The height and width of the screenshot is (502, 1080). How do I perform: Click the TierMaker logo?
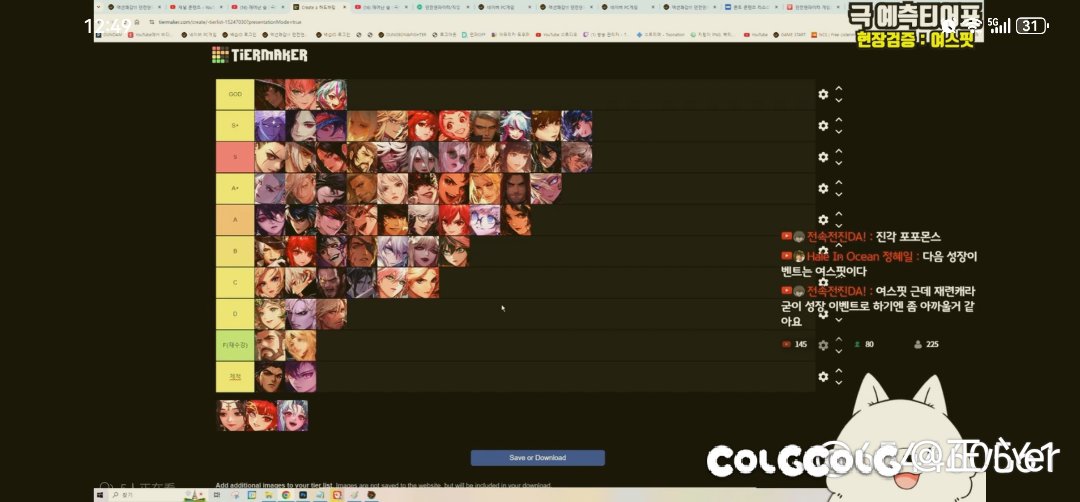pos(260,55)
